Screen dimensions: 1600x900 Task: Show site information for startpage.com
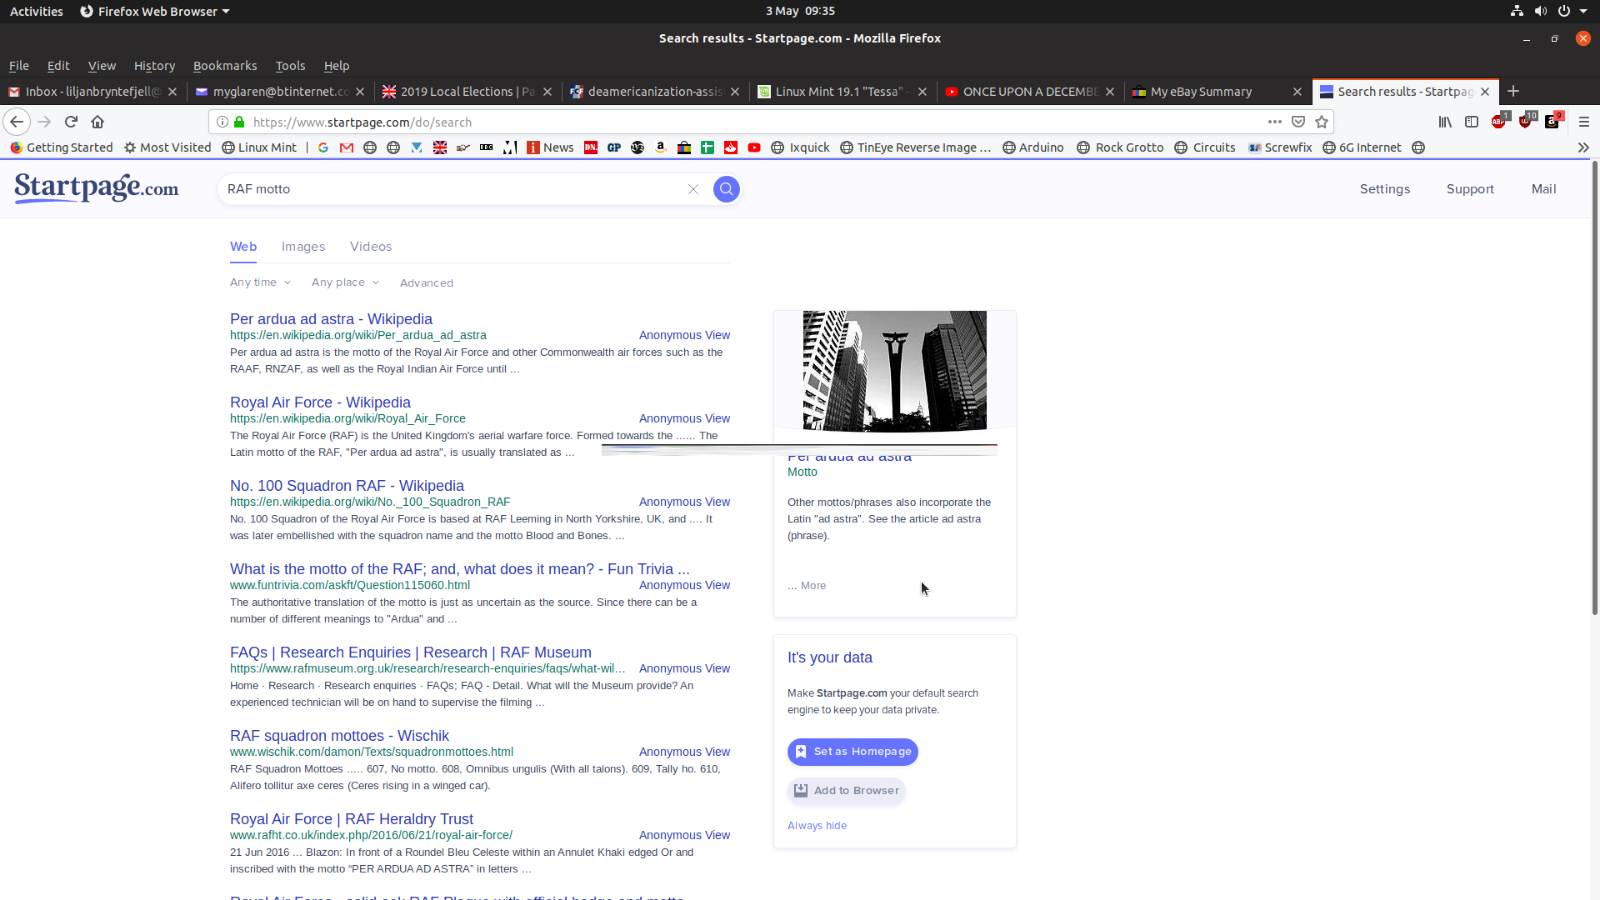coord(222,122)
